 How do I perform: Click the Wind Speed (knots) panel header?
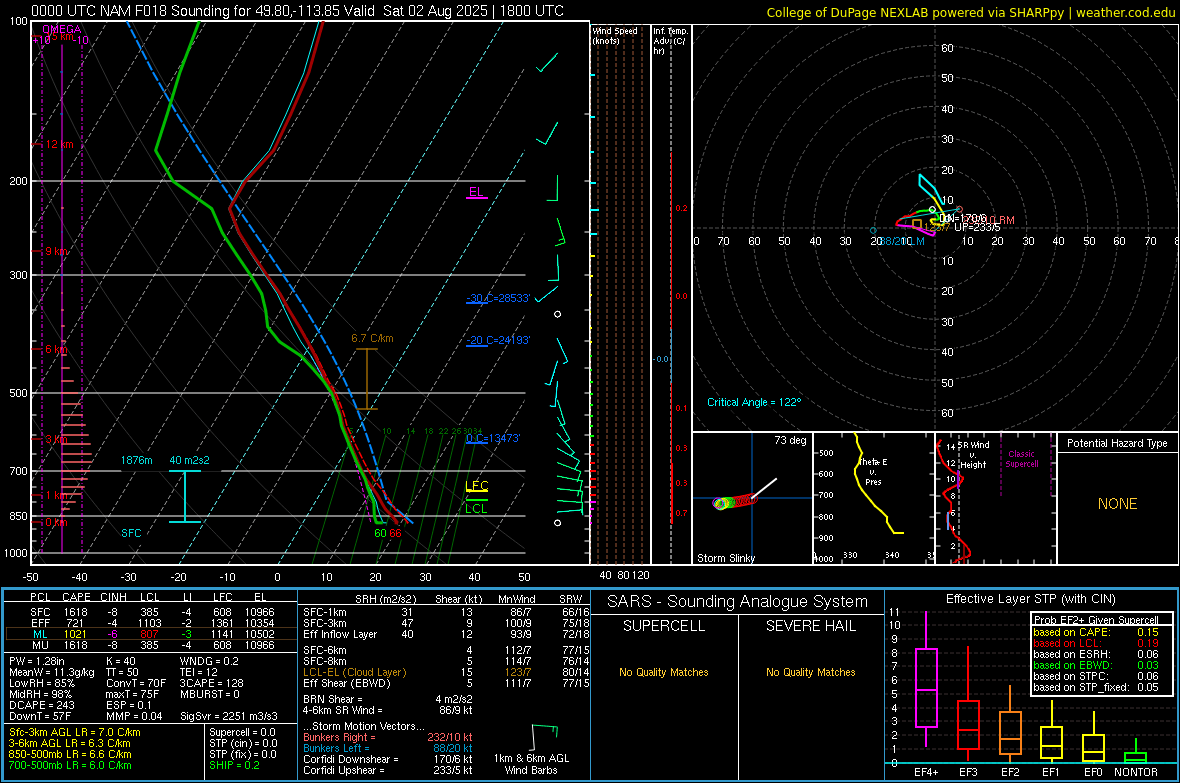pos(615,36)
